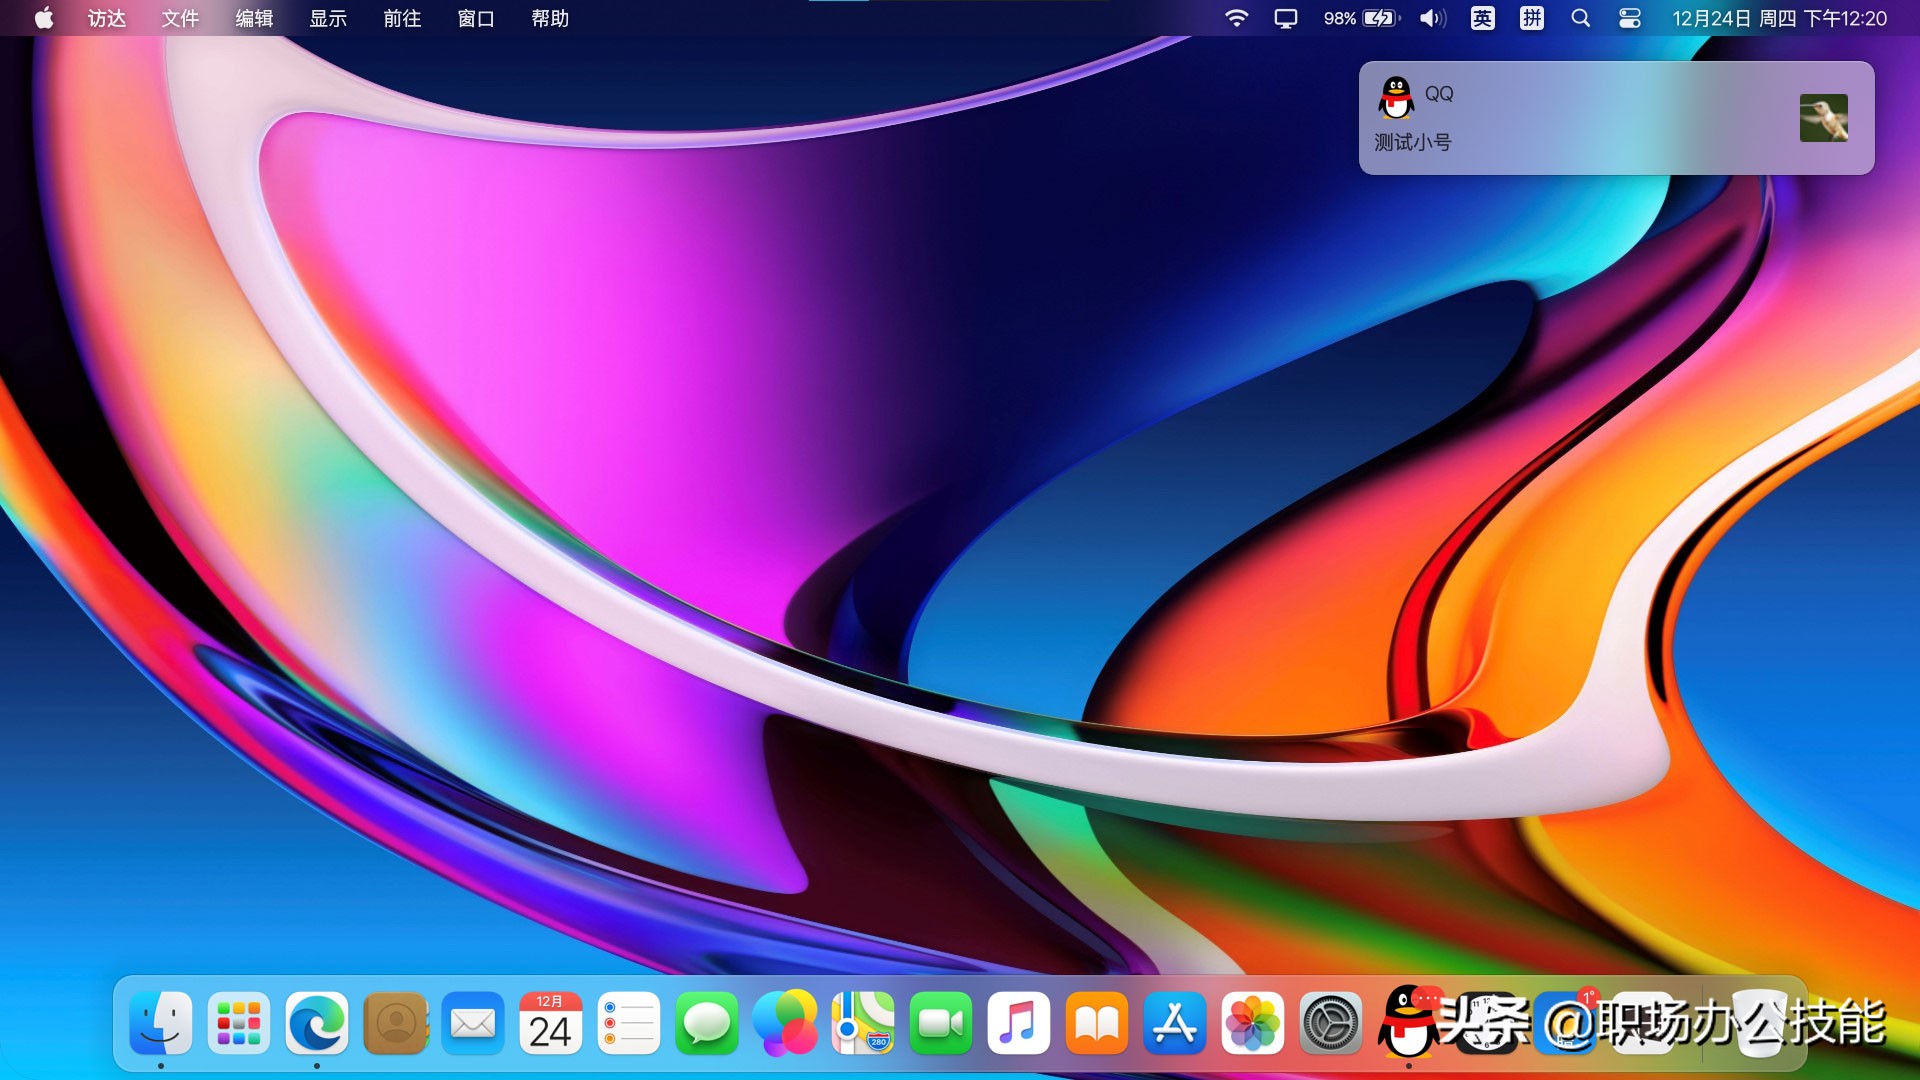Open Calendar showing 24 in dock
This screenshot has width=1920, height=1080.
point(551,1023)
